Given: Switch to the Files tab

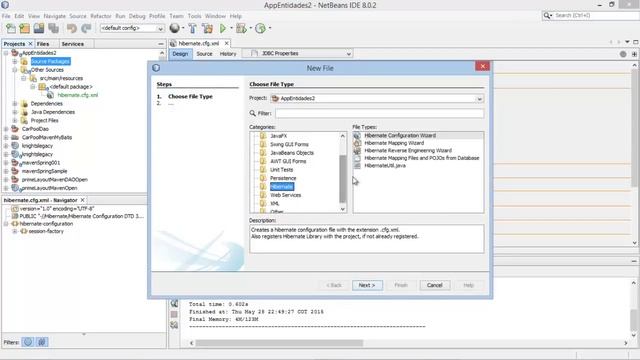Looking at the screenshot, I should pyautogui.click(x=43, y=44).
